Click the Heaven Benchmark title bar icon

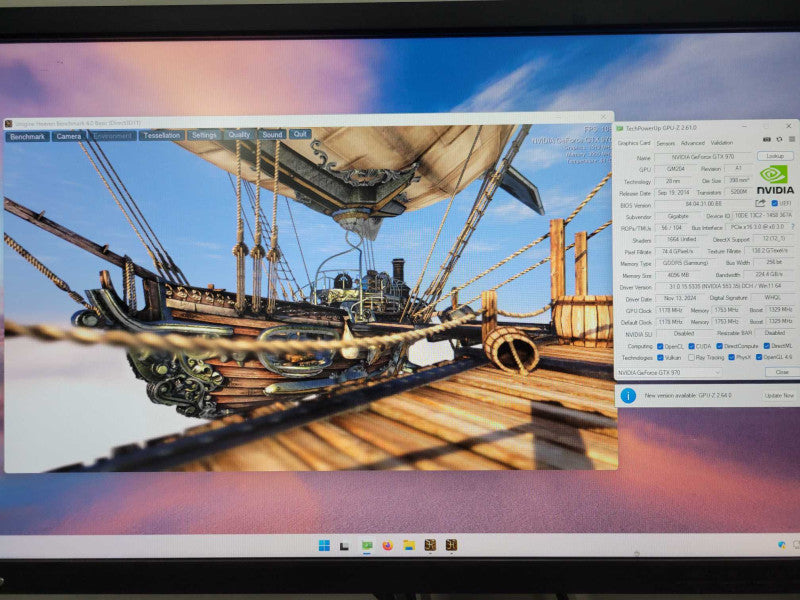click(x=9, y=124)
